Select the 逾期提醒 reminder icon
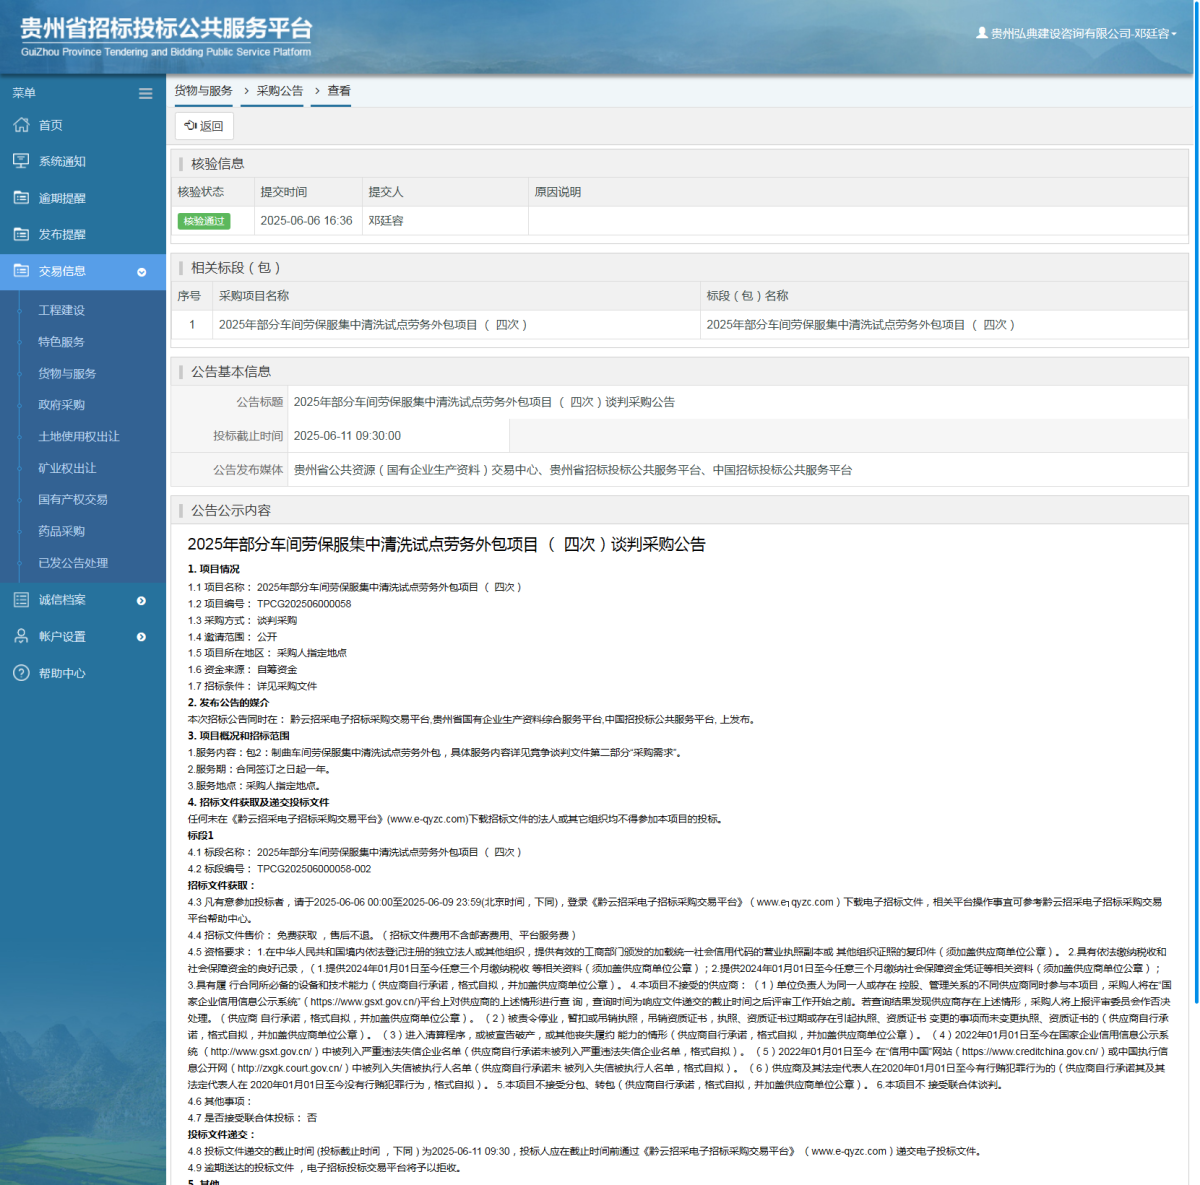The width and height of the screenshot is (1200, 1185). pos(21,197)
